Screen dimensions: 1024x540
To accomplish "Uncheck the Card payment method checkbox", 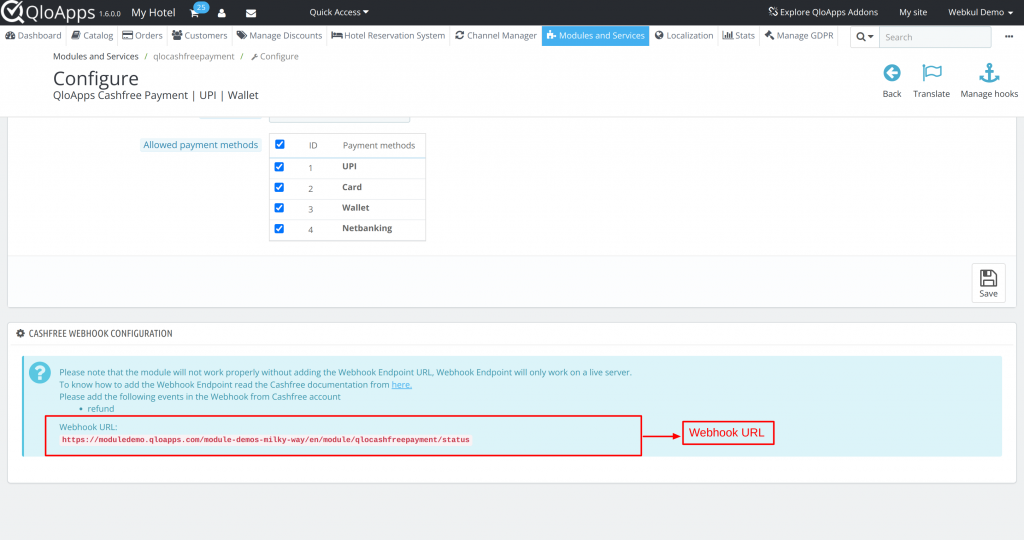I will 279,187.
